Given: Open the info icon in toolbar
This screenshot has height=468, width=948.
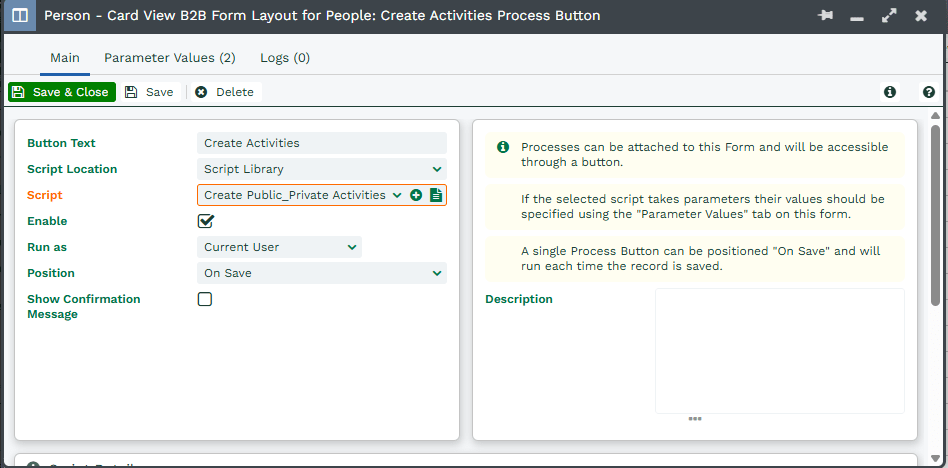Looking at the screenshot, I should click(889, 92).
